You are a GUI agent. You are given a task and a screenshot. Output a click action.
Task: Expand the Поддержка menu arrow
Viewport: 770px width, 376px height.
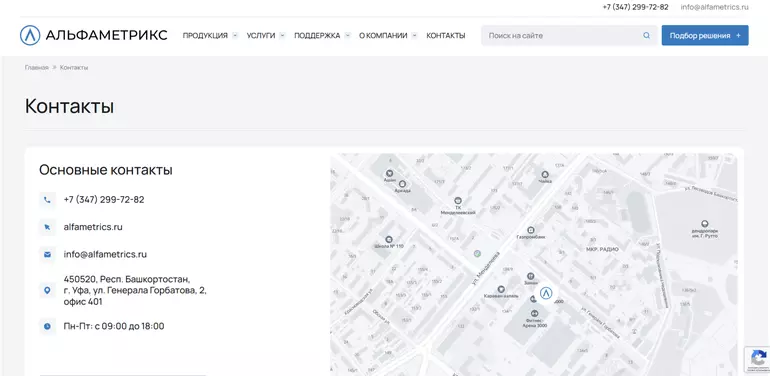[x=348, y=35]
